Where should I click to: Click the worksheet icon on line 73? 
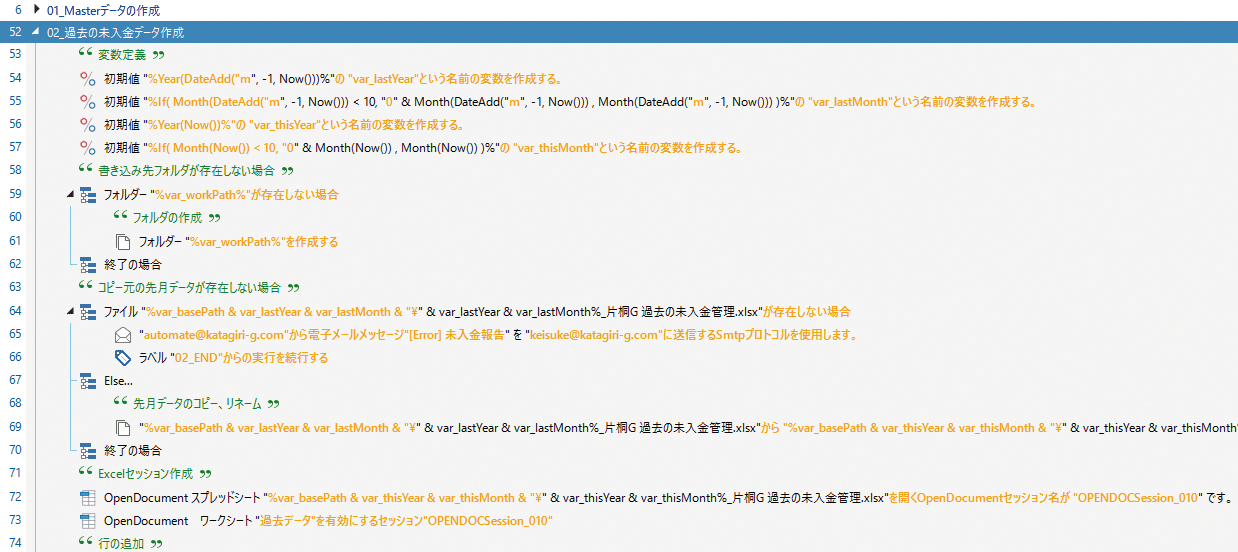coord(88,521)
